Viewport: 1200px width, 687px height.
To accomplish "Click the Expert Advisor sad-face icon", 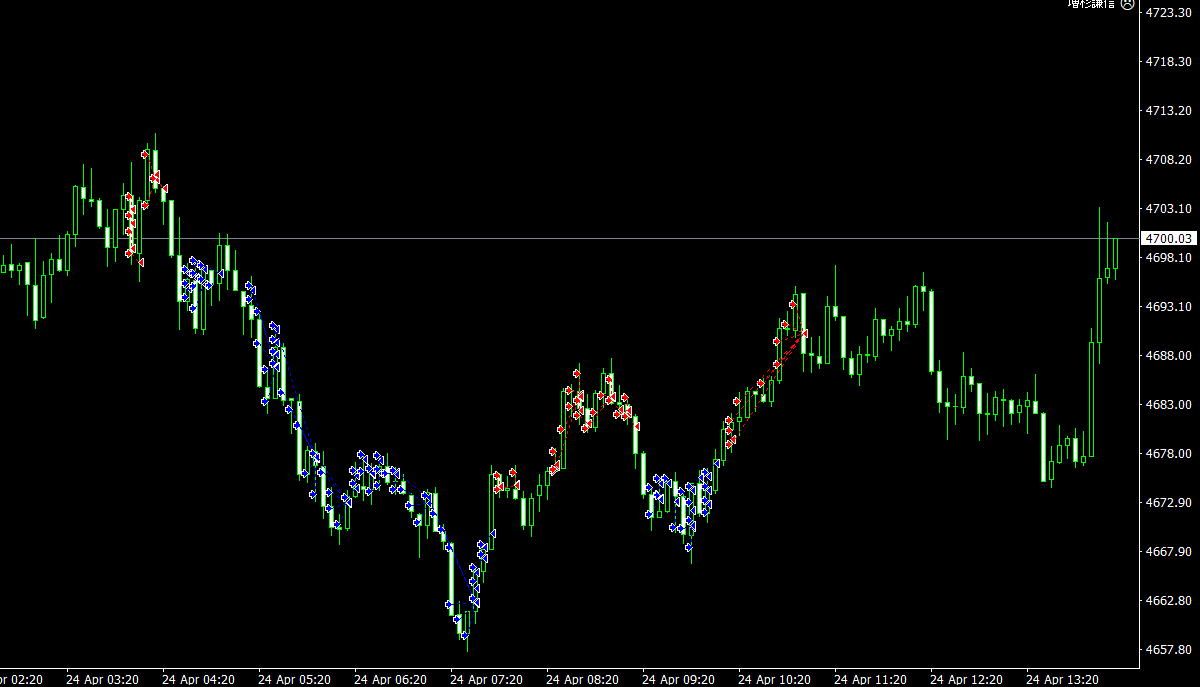I will (x=1128, y=4).
